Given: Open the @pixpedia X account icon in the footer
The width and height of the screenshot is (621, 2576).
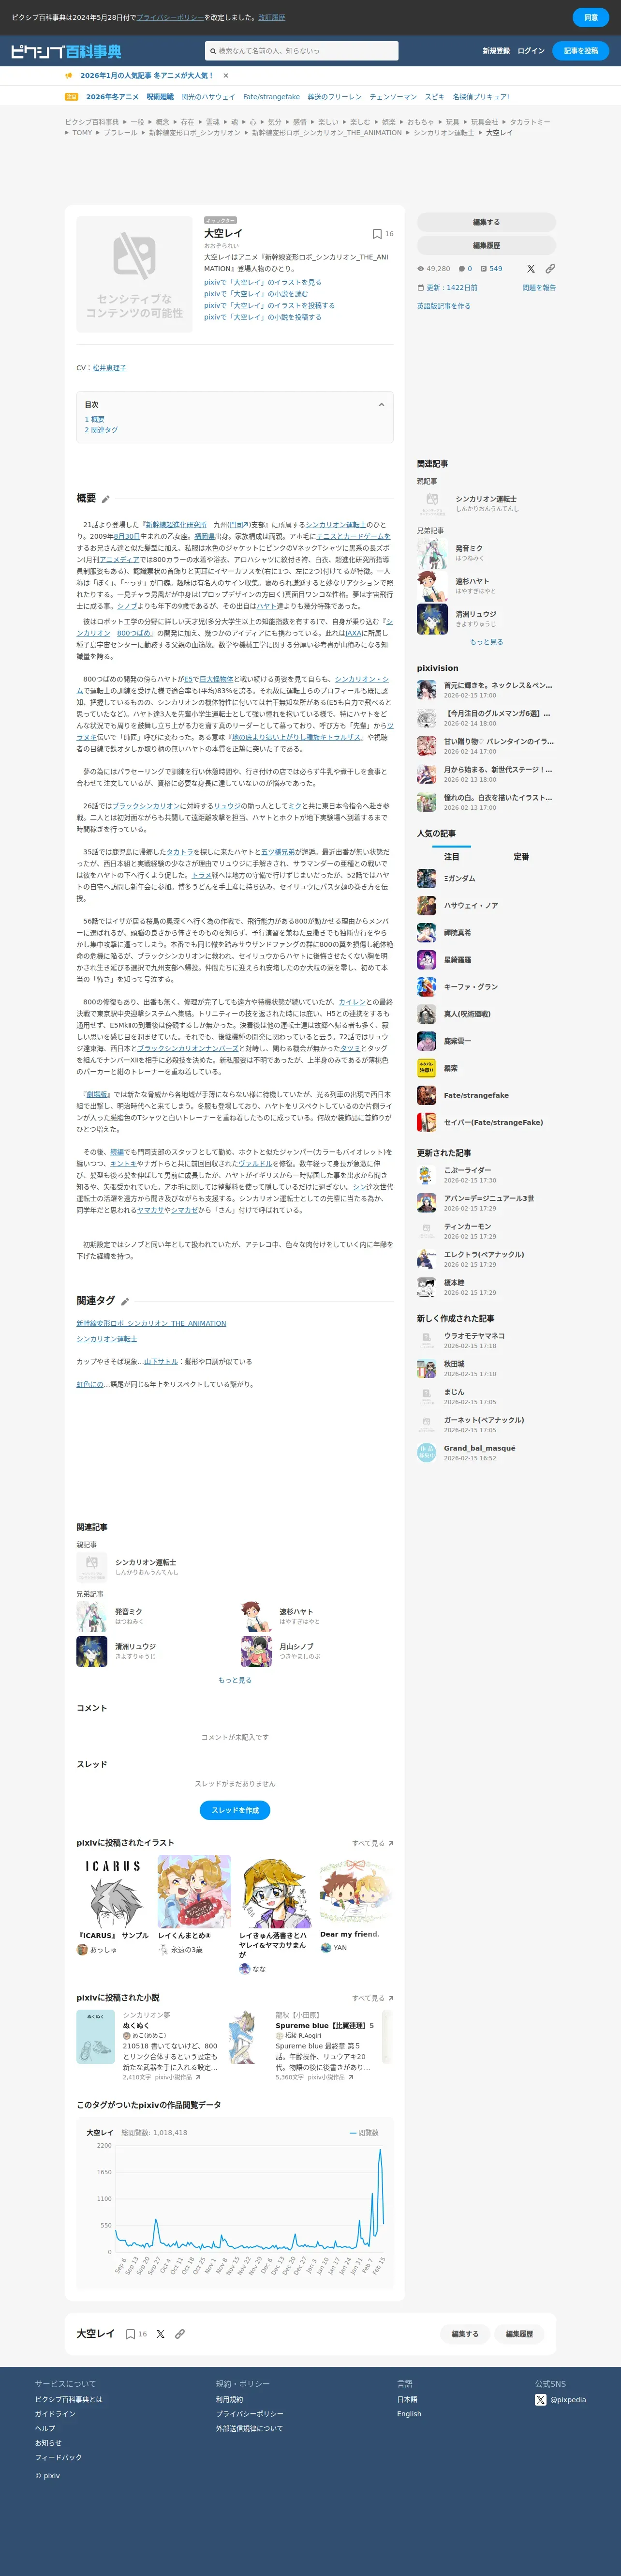Looking at the screenshot, I should [x=541, y=2399].
